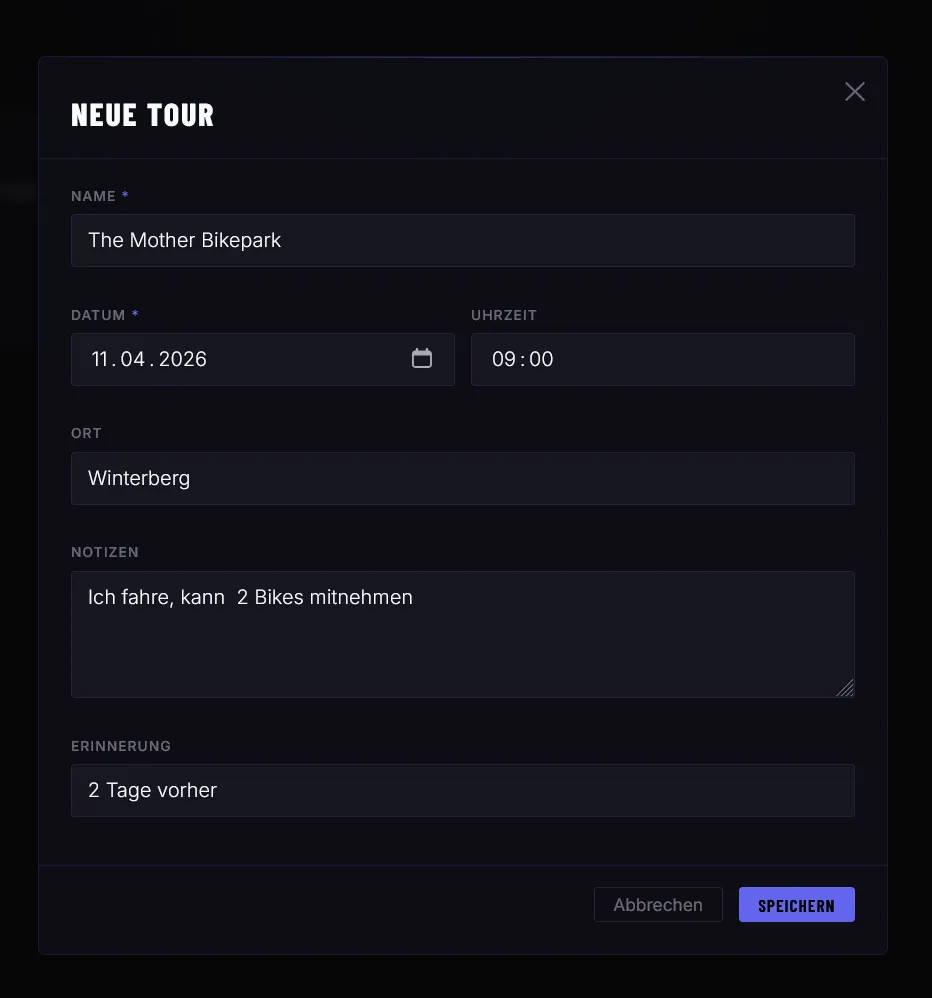Open the Erinnerung dropdown
This screenshot has height=998, width=932.
(x=462, y=790)
